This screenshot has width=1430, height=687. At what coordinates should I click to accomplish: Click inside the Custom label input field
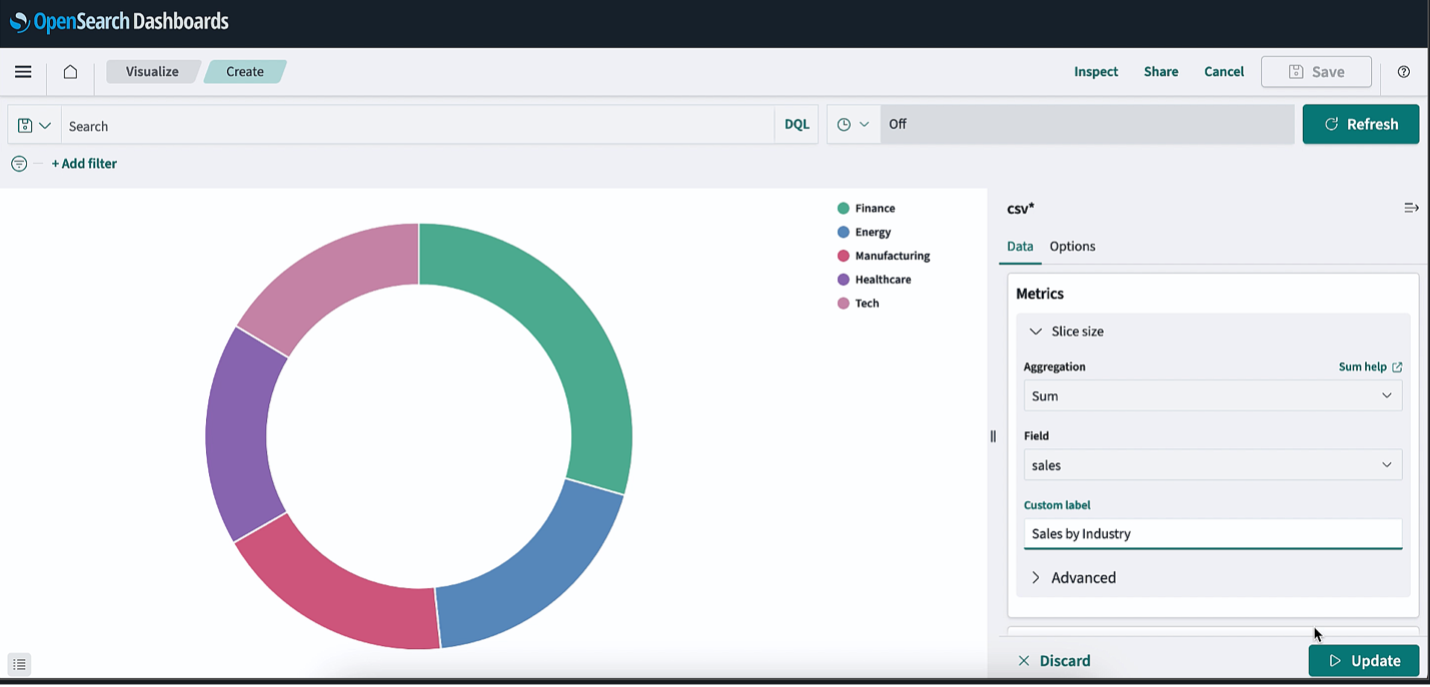point(1212,533)
